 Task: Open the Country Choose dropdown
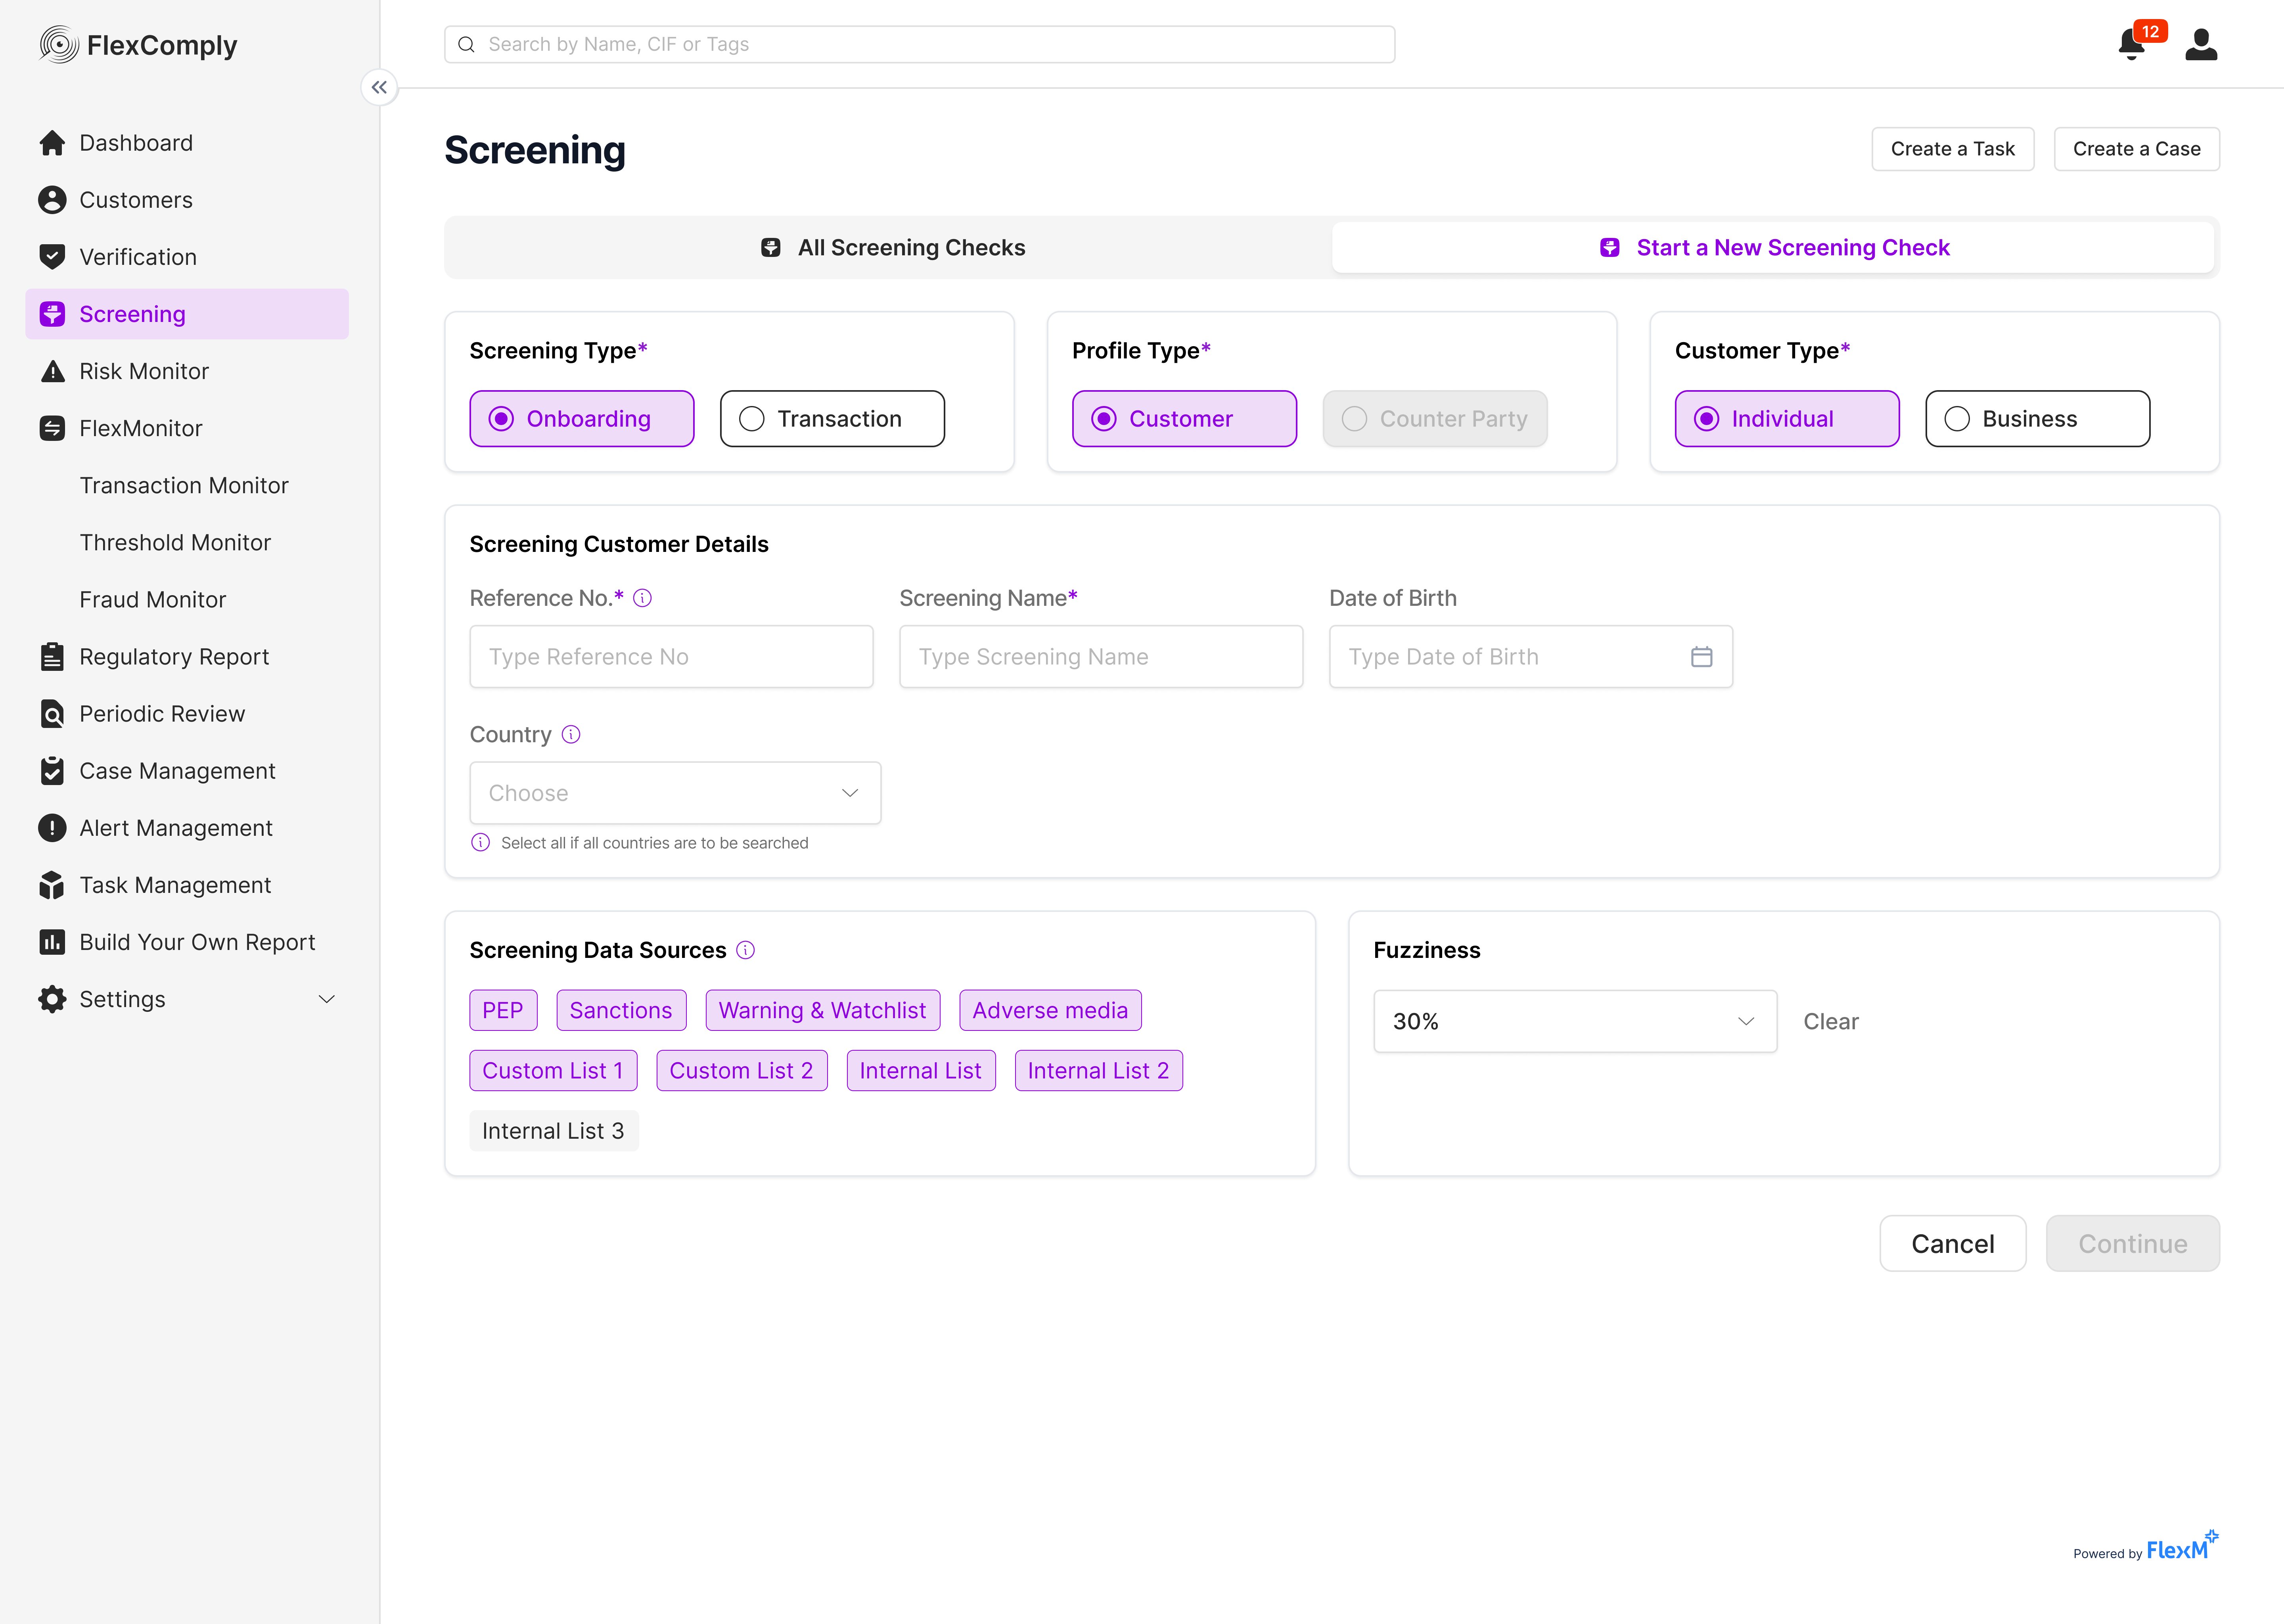675,793
